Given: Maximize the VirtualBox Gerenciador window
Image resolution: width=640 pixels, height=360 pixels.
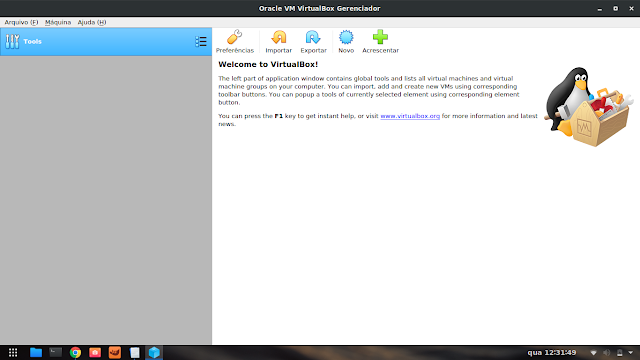Looking at the screenshot, I should [616, 9].
